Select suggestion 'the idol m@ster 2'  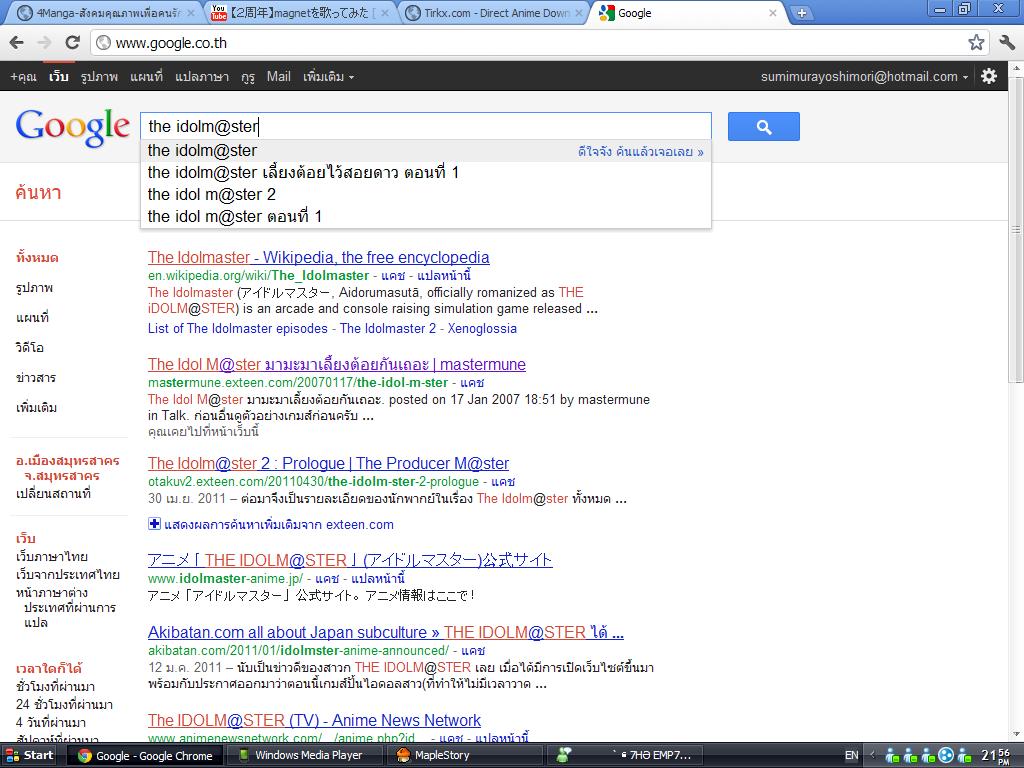pos(426,195)
